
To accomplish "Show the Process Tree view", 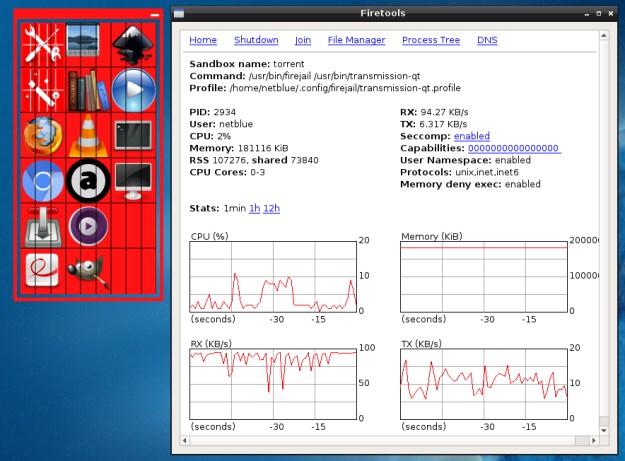I will point(430,40).
